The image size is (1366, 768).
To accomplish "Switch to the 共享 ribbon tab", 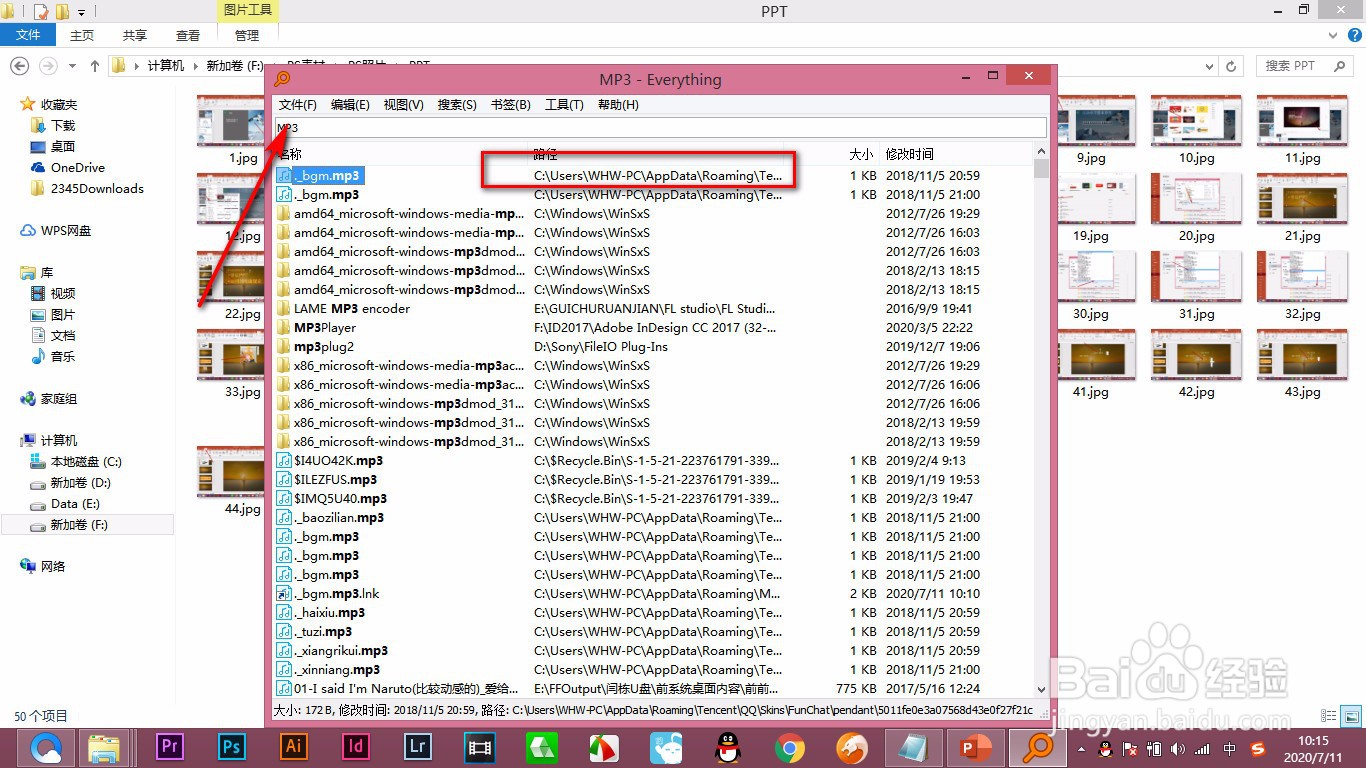I will 135,35.
